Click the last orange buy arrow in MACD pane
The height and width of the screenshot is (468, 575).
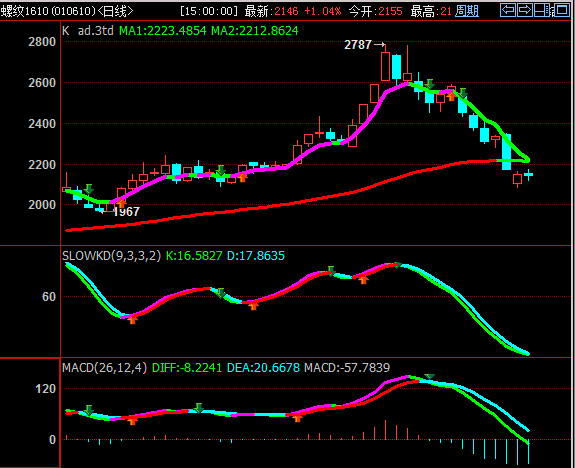pyautogui.click(x=297, y=417)
